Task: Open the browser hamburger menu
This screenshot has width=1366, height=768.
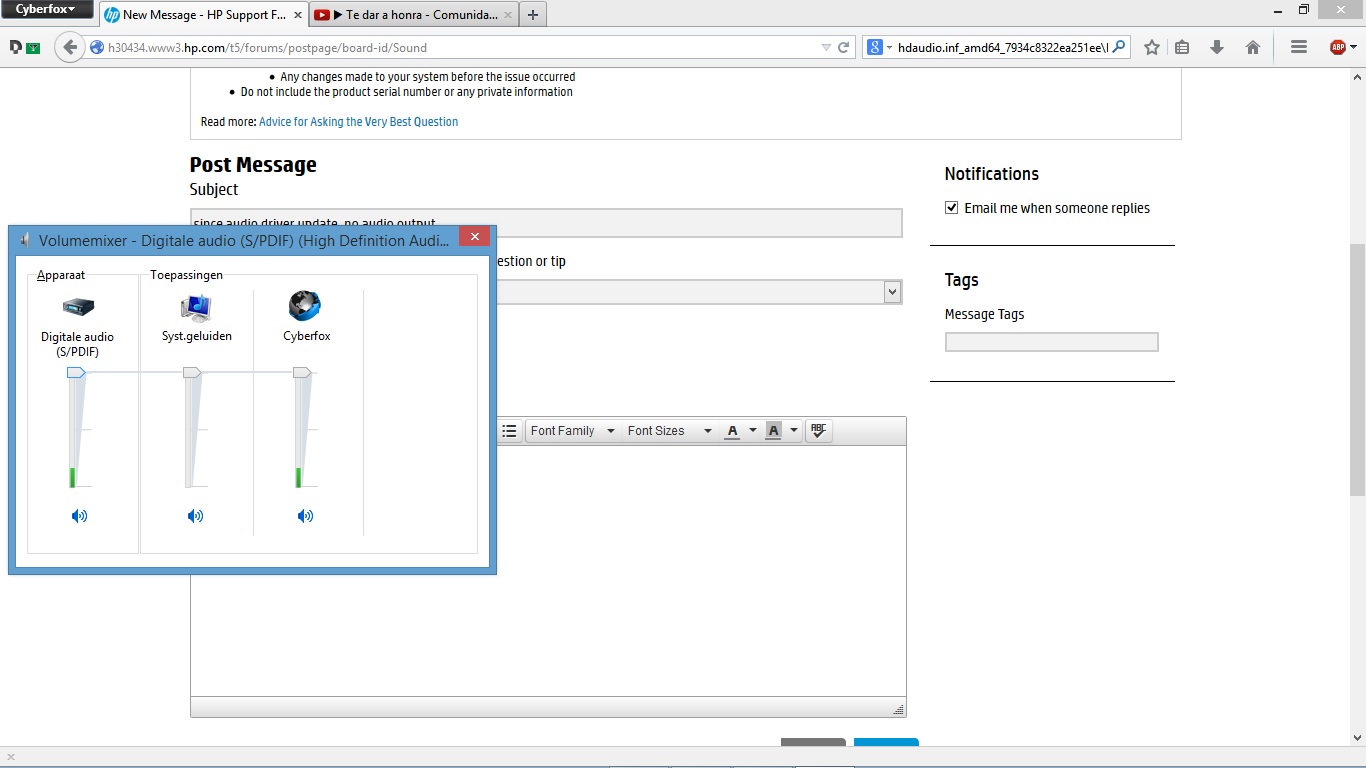Action: click(x=1299, y=47)
